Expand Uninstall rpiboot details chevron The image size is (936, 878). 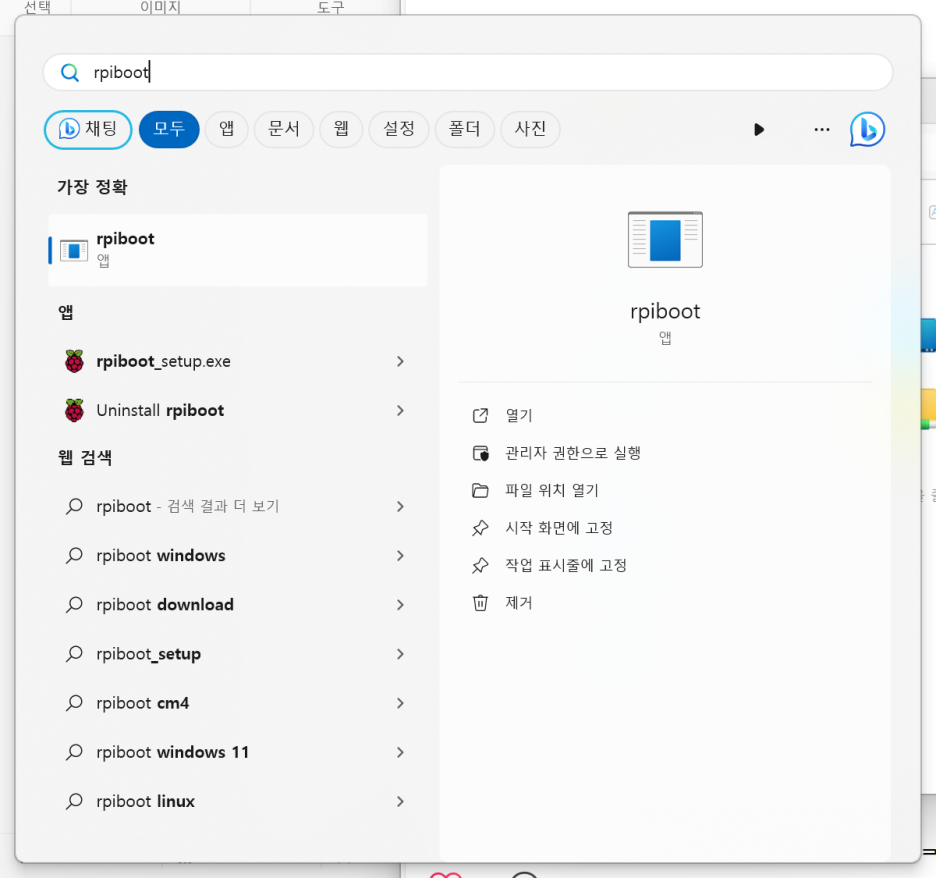(400, 411)
